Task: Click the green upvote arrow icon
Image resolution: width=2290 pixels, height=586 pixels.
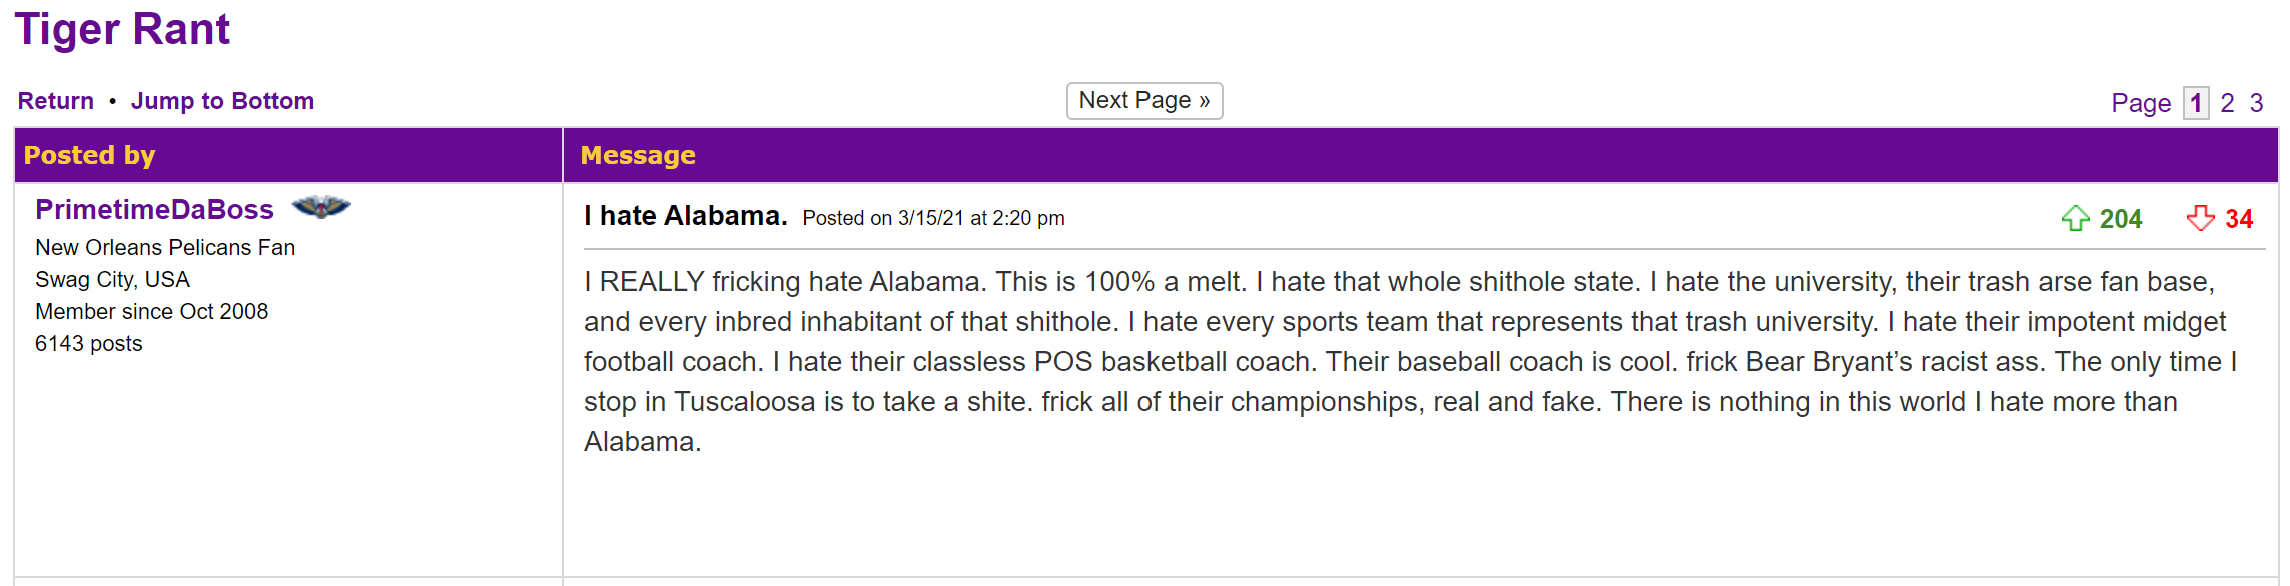Action: pyautogui.click(x=2075, y=218)
